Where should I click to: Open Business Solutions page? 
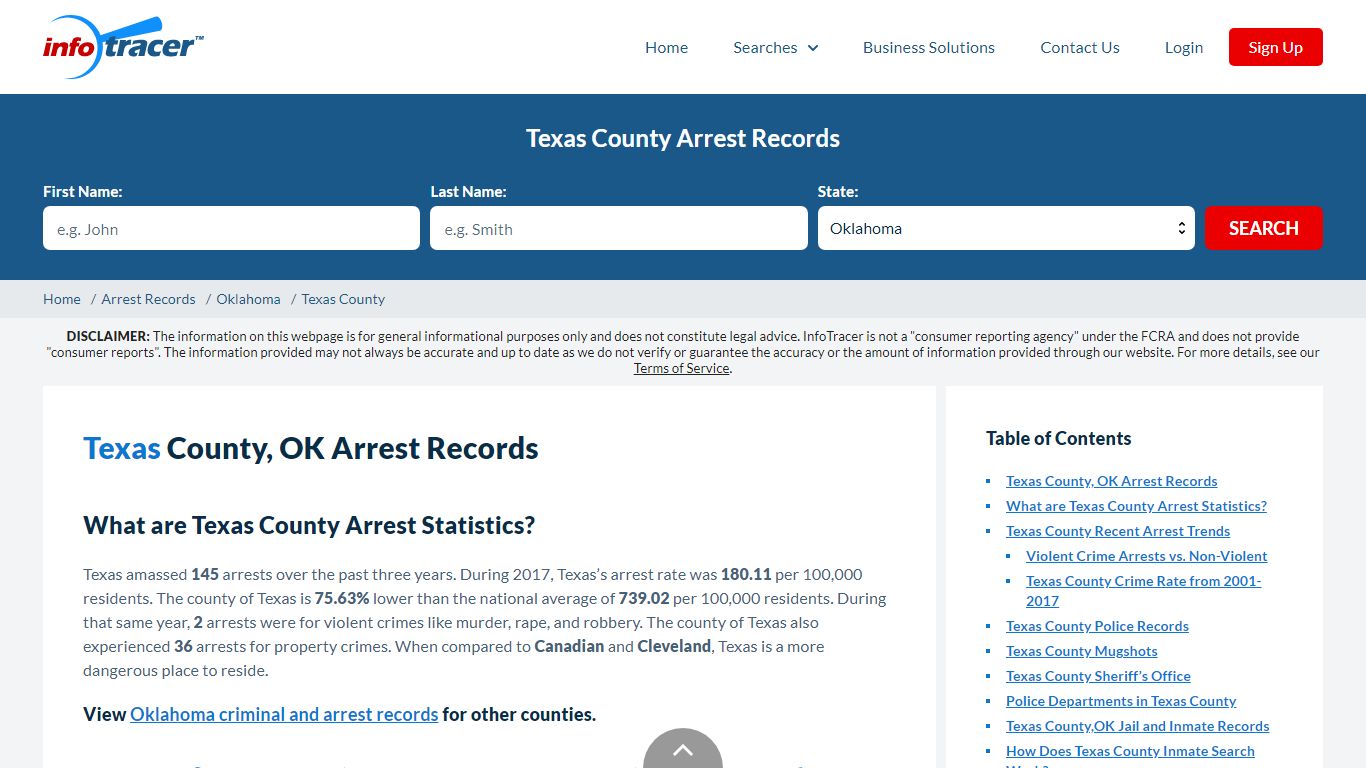928,47
